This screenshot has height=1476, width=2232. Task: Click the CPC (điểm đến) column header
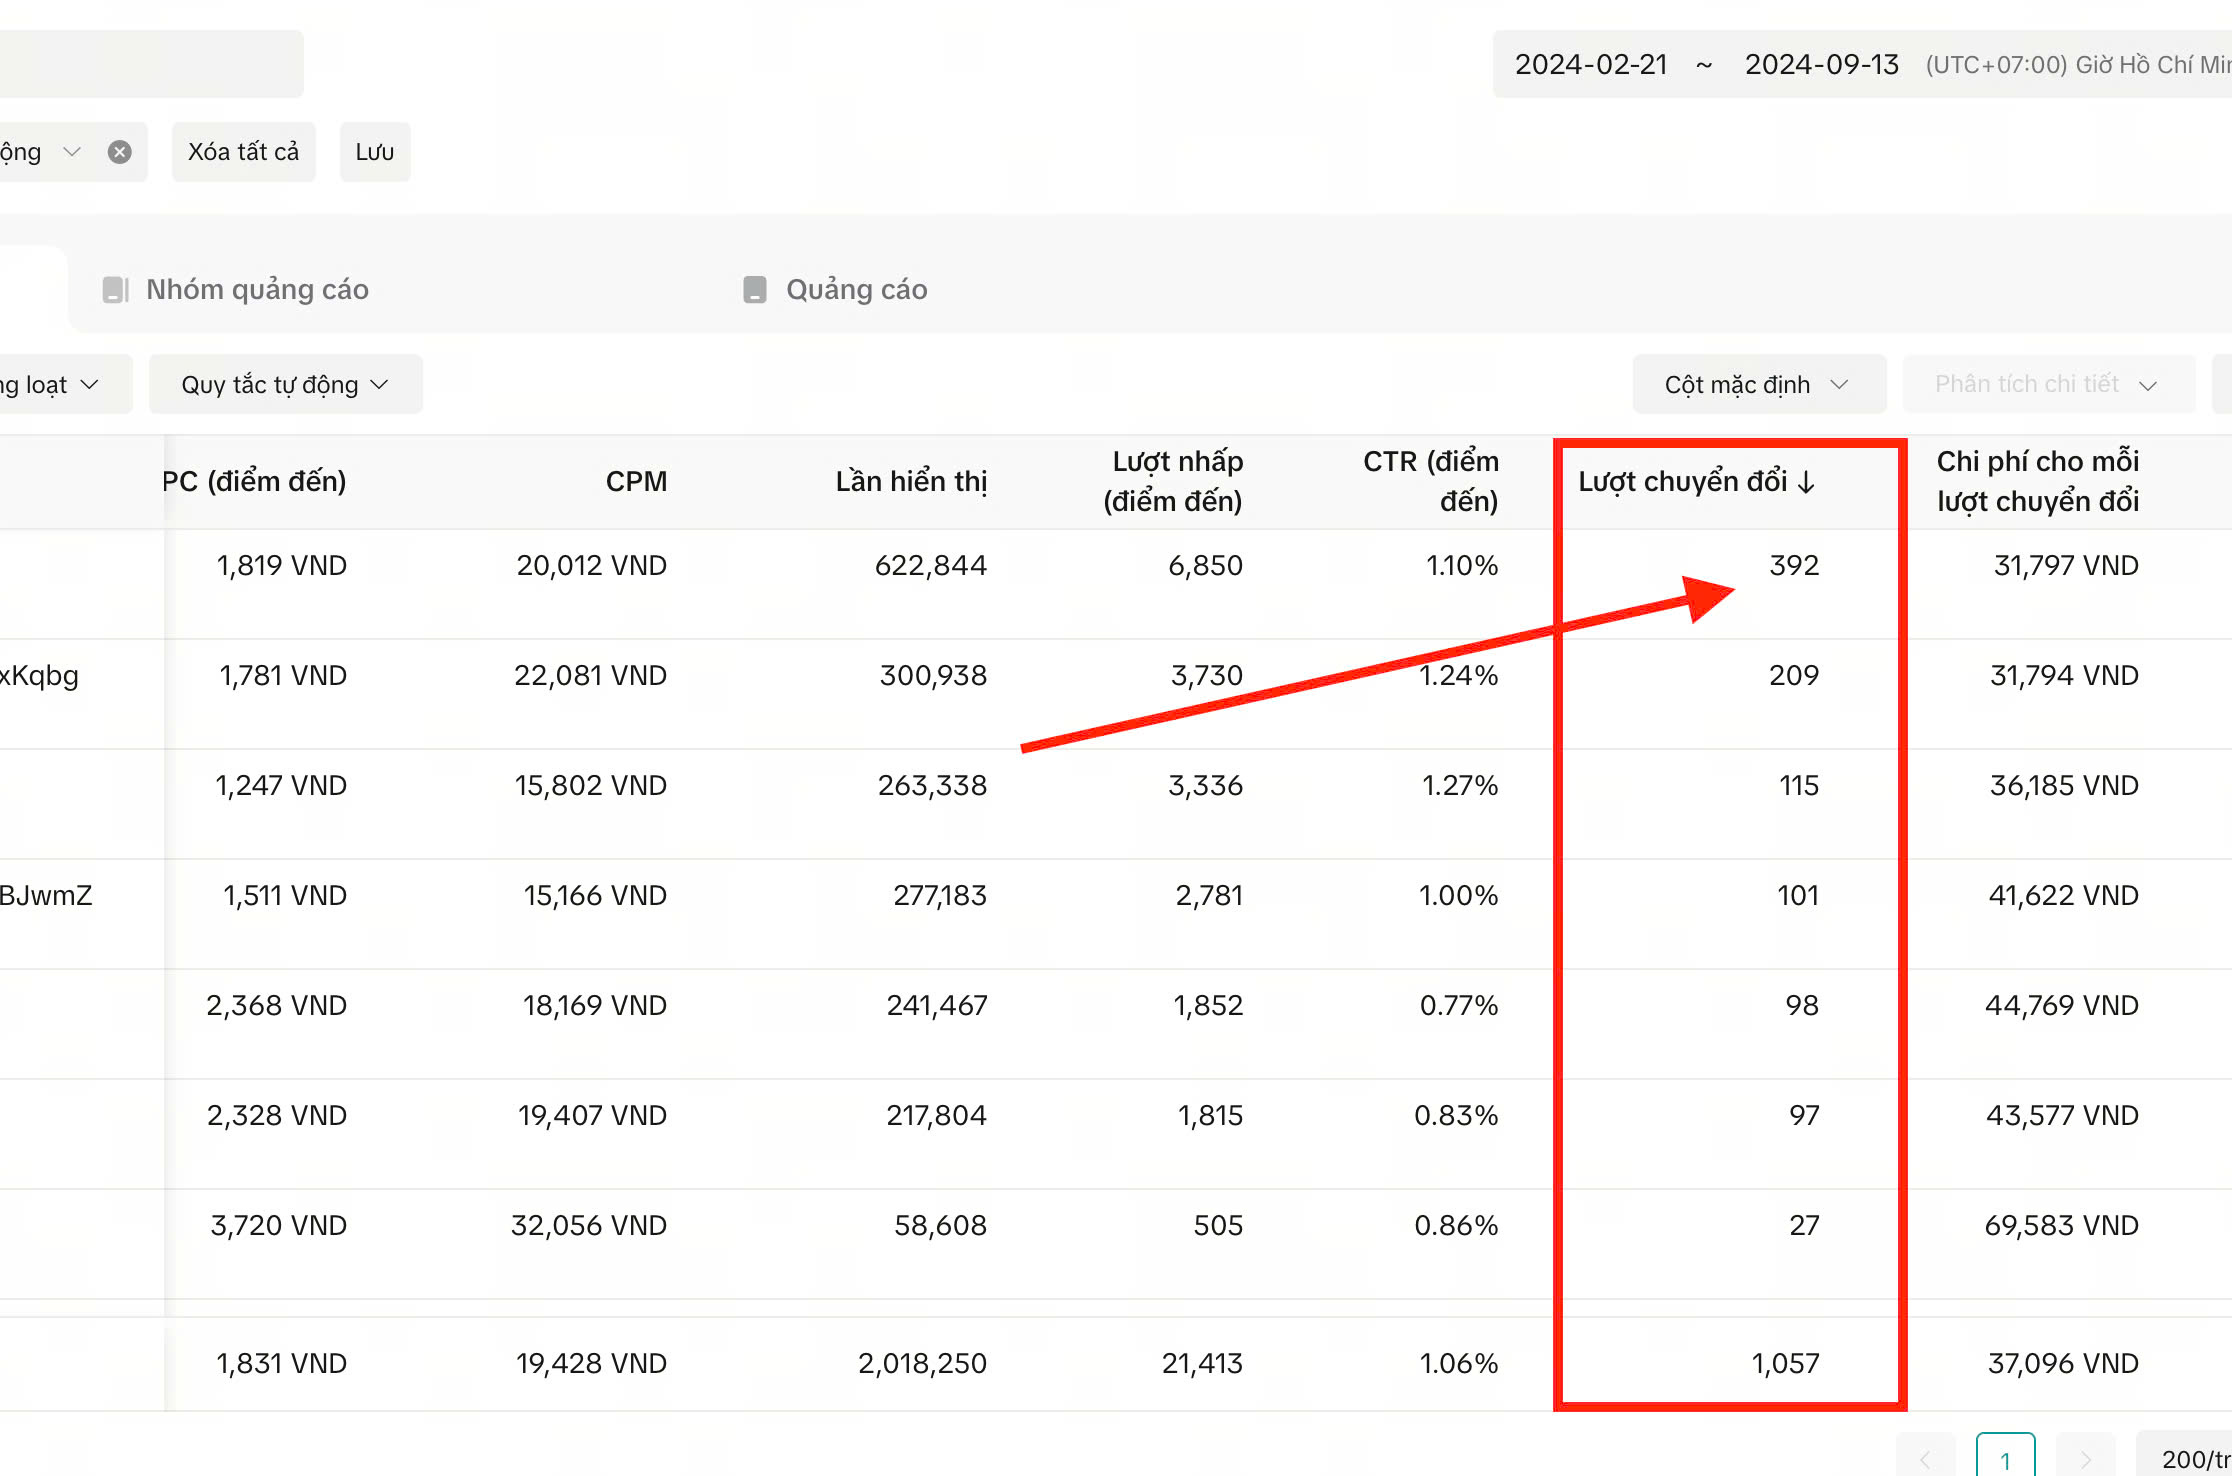[254, 482]
